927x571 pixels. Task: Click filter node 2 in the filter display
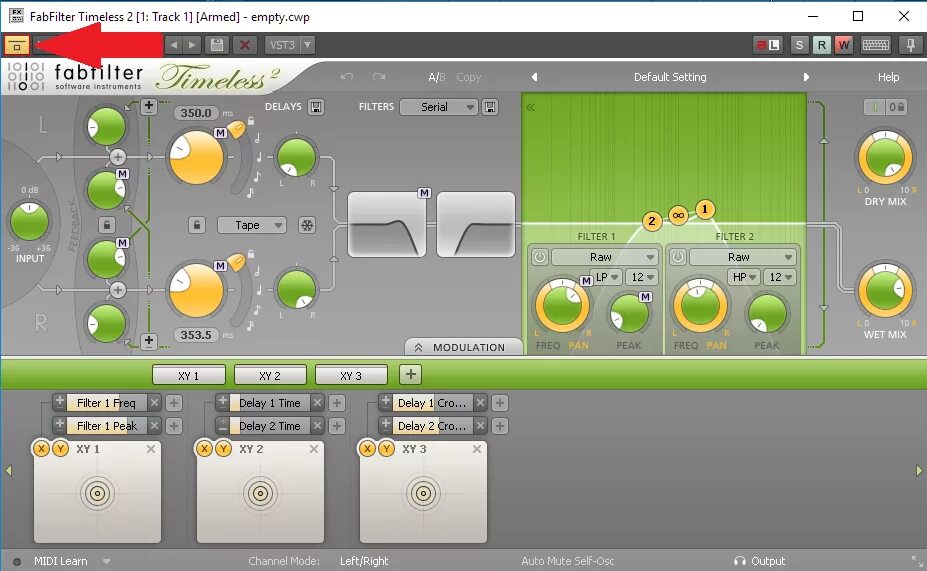click(x=652, y=222)
